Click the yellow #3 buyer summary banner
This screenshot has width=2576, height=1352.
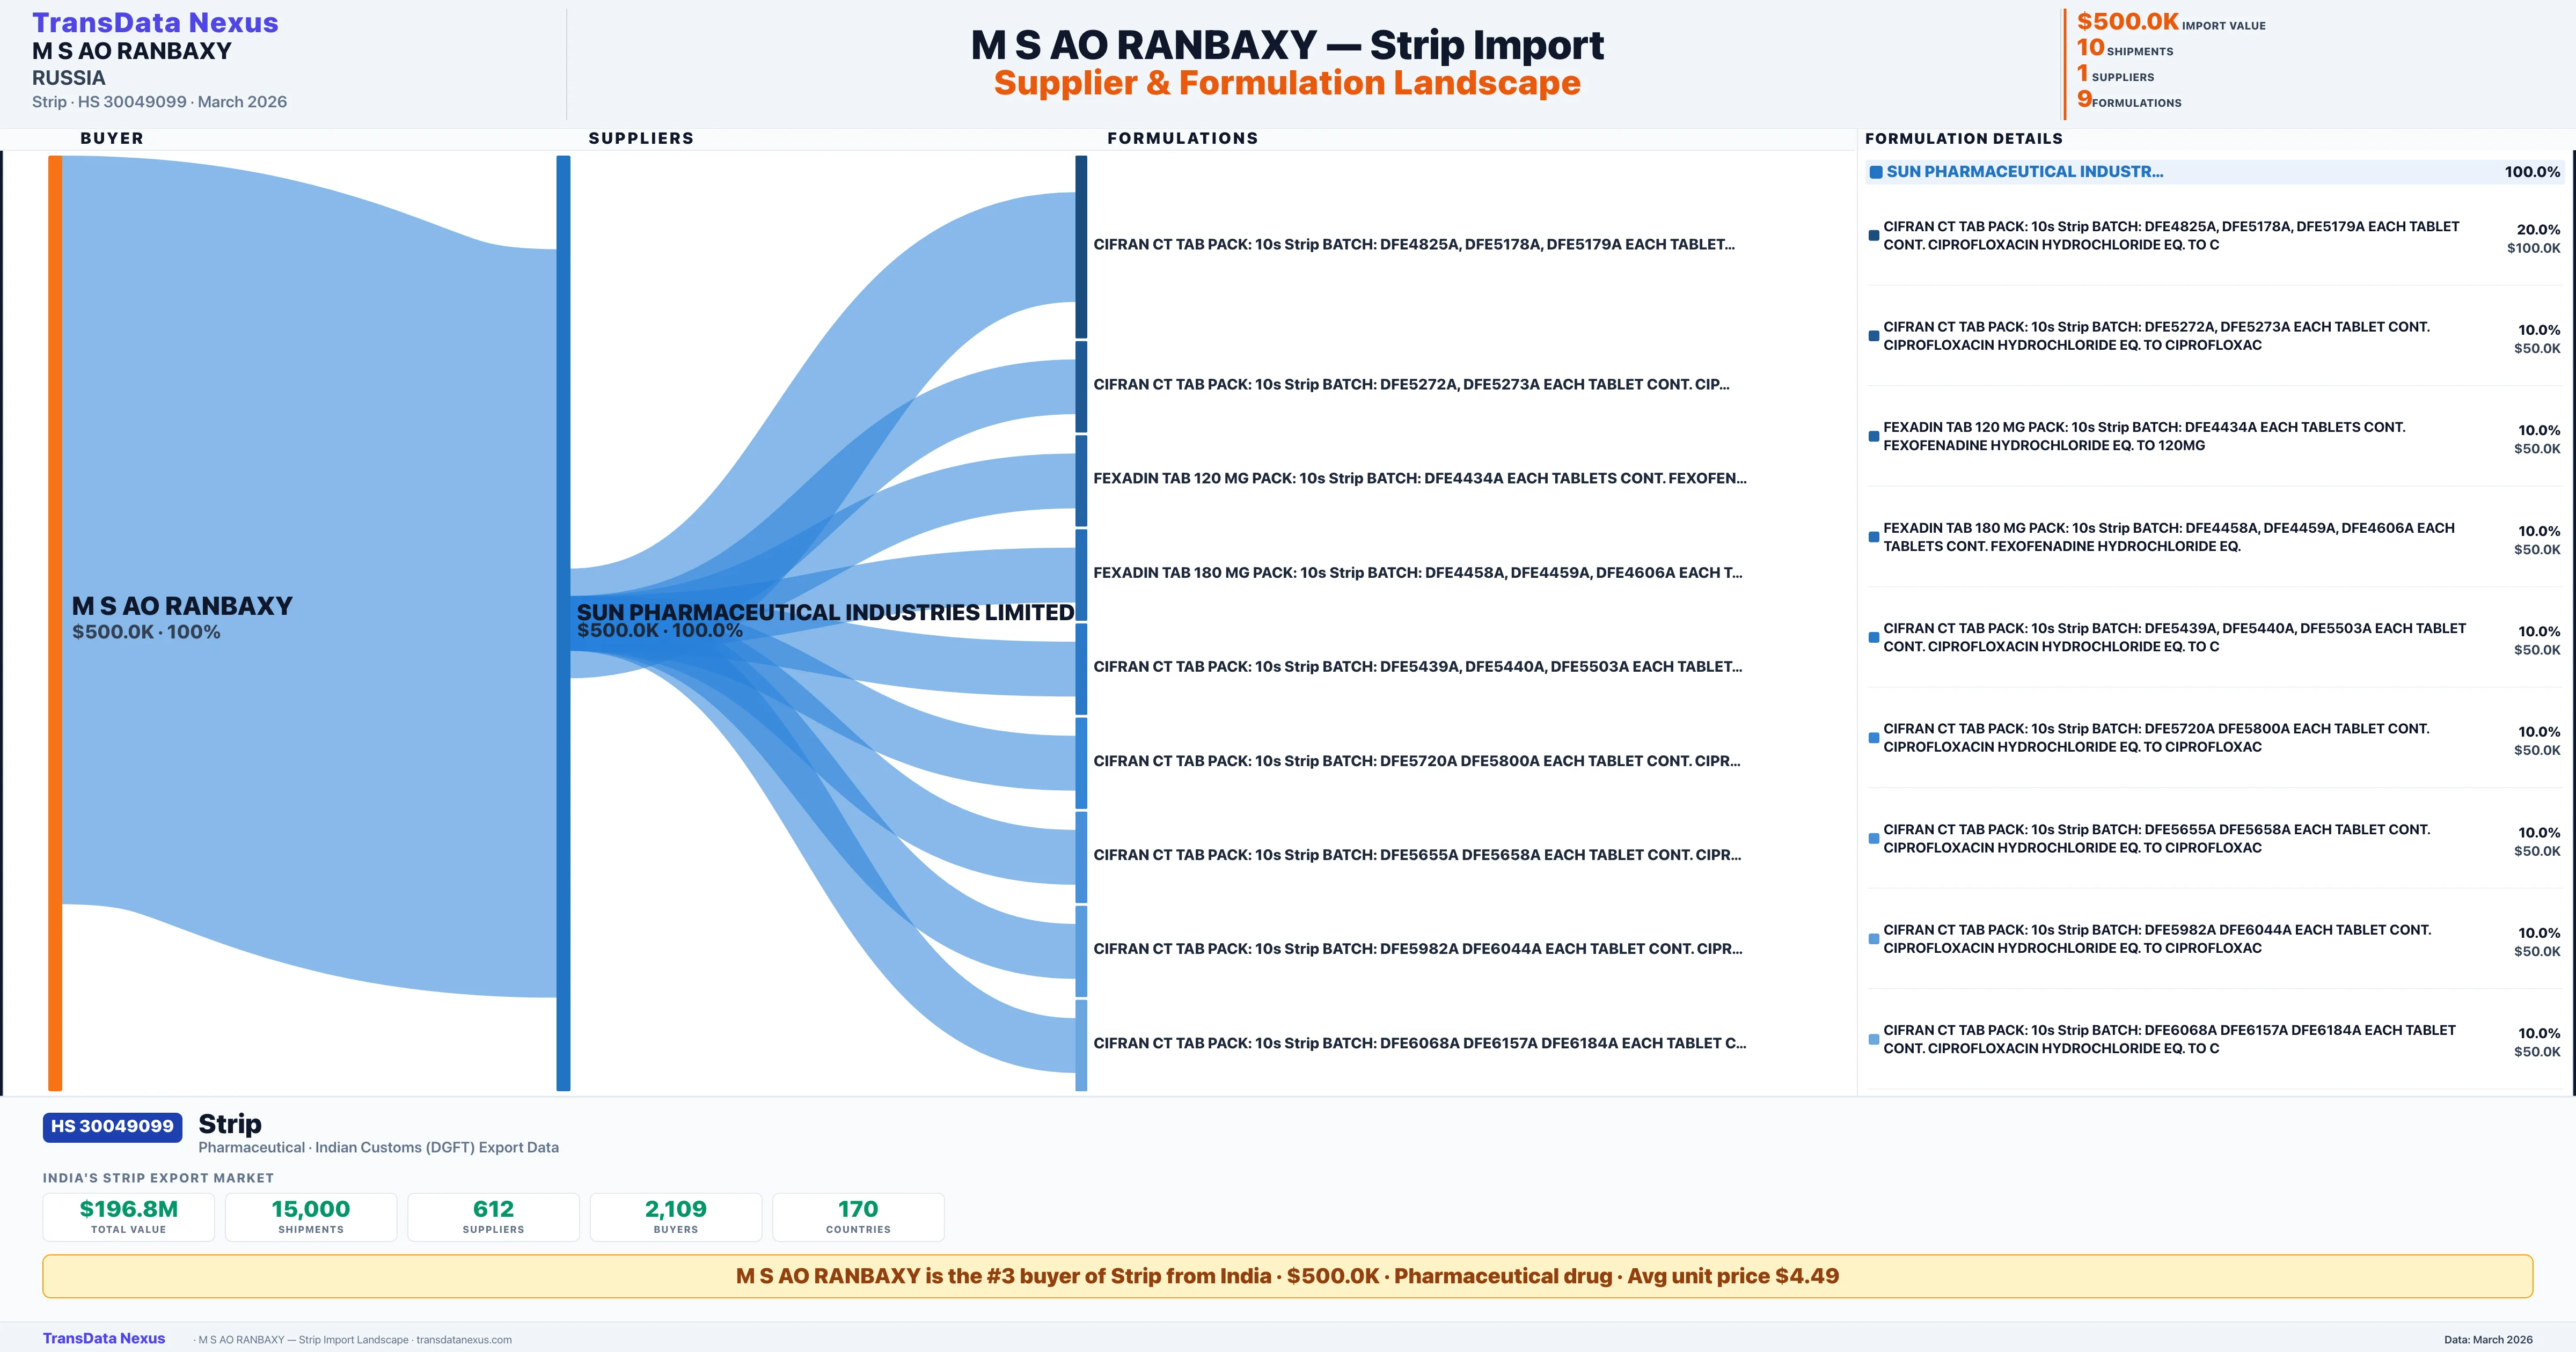tap(1287, 1276)
